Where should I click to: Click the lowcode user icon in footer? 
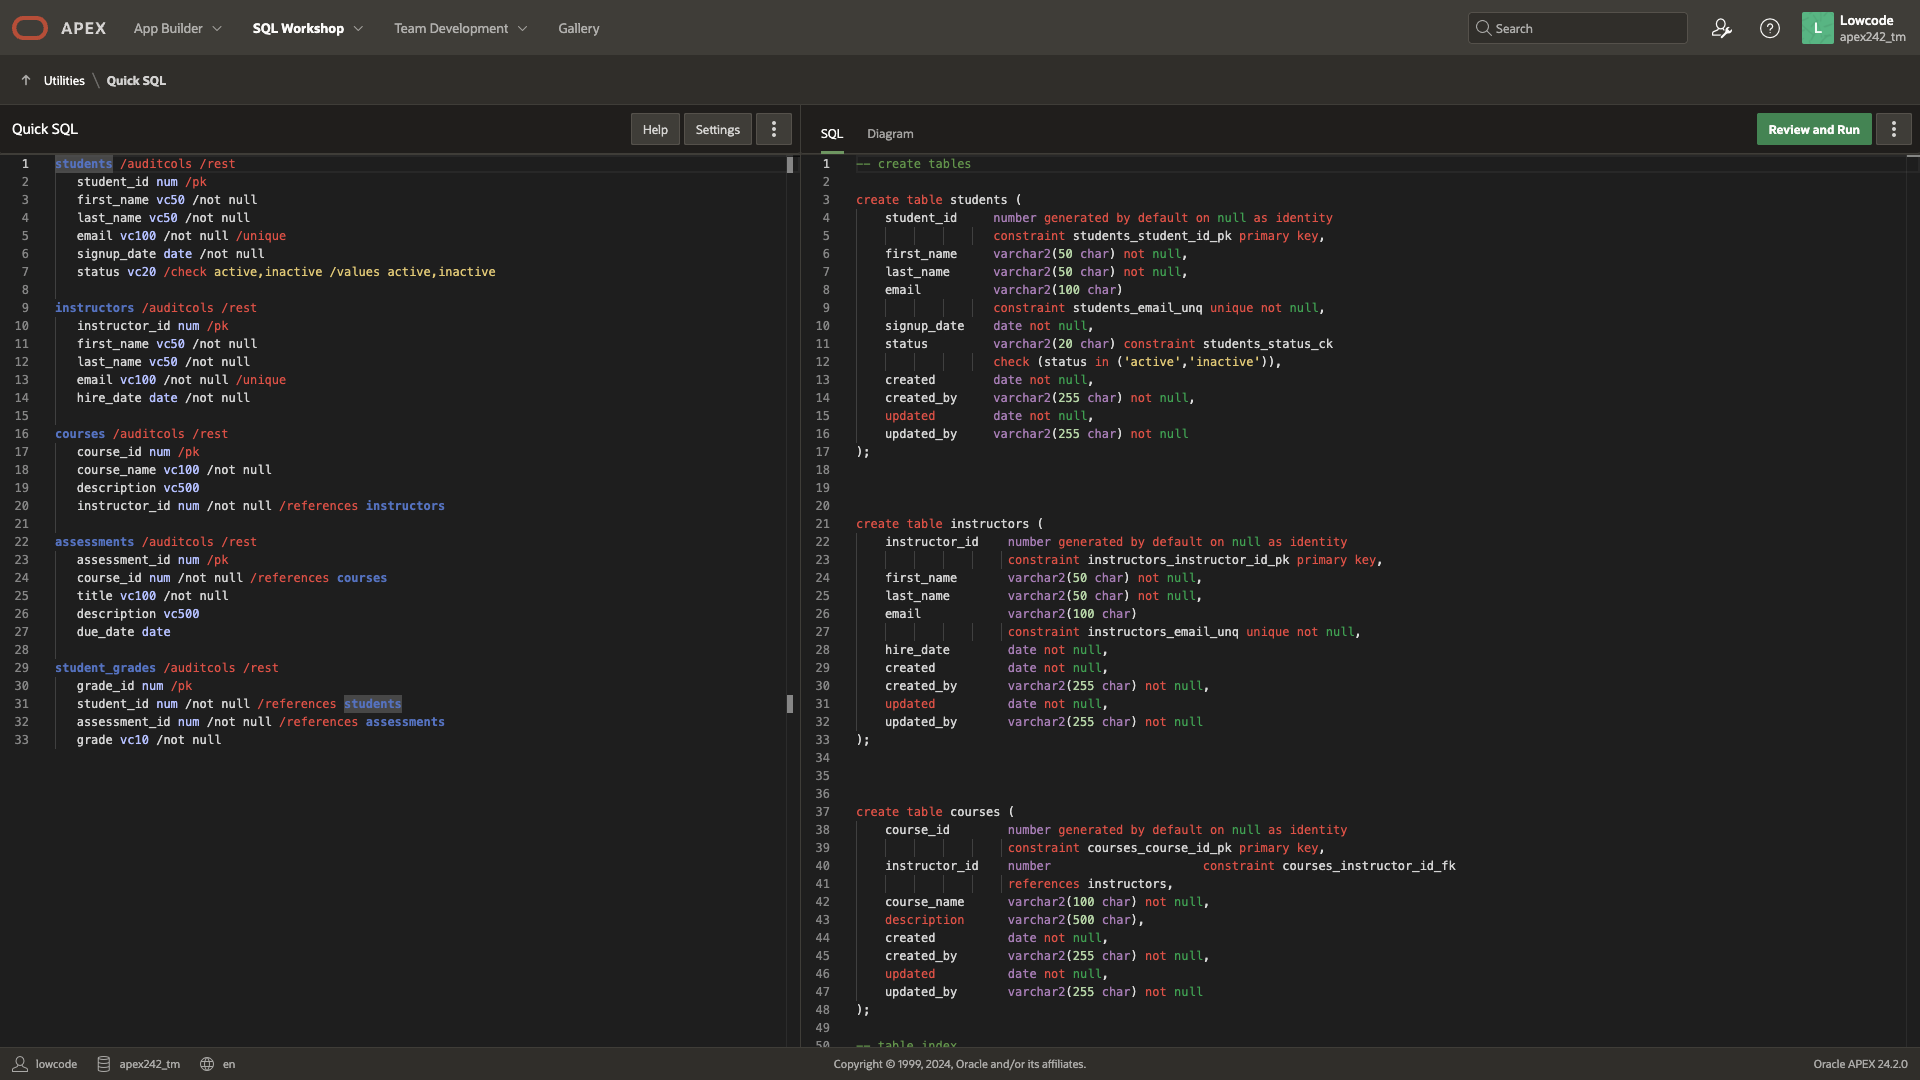coord(20,1064)
